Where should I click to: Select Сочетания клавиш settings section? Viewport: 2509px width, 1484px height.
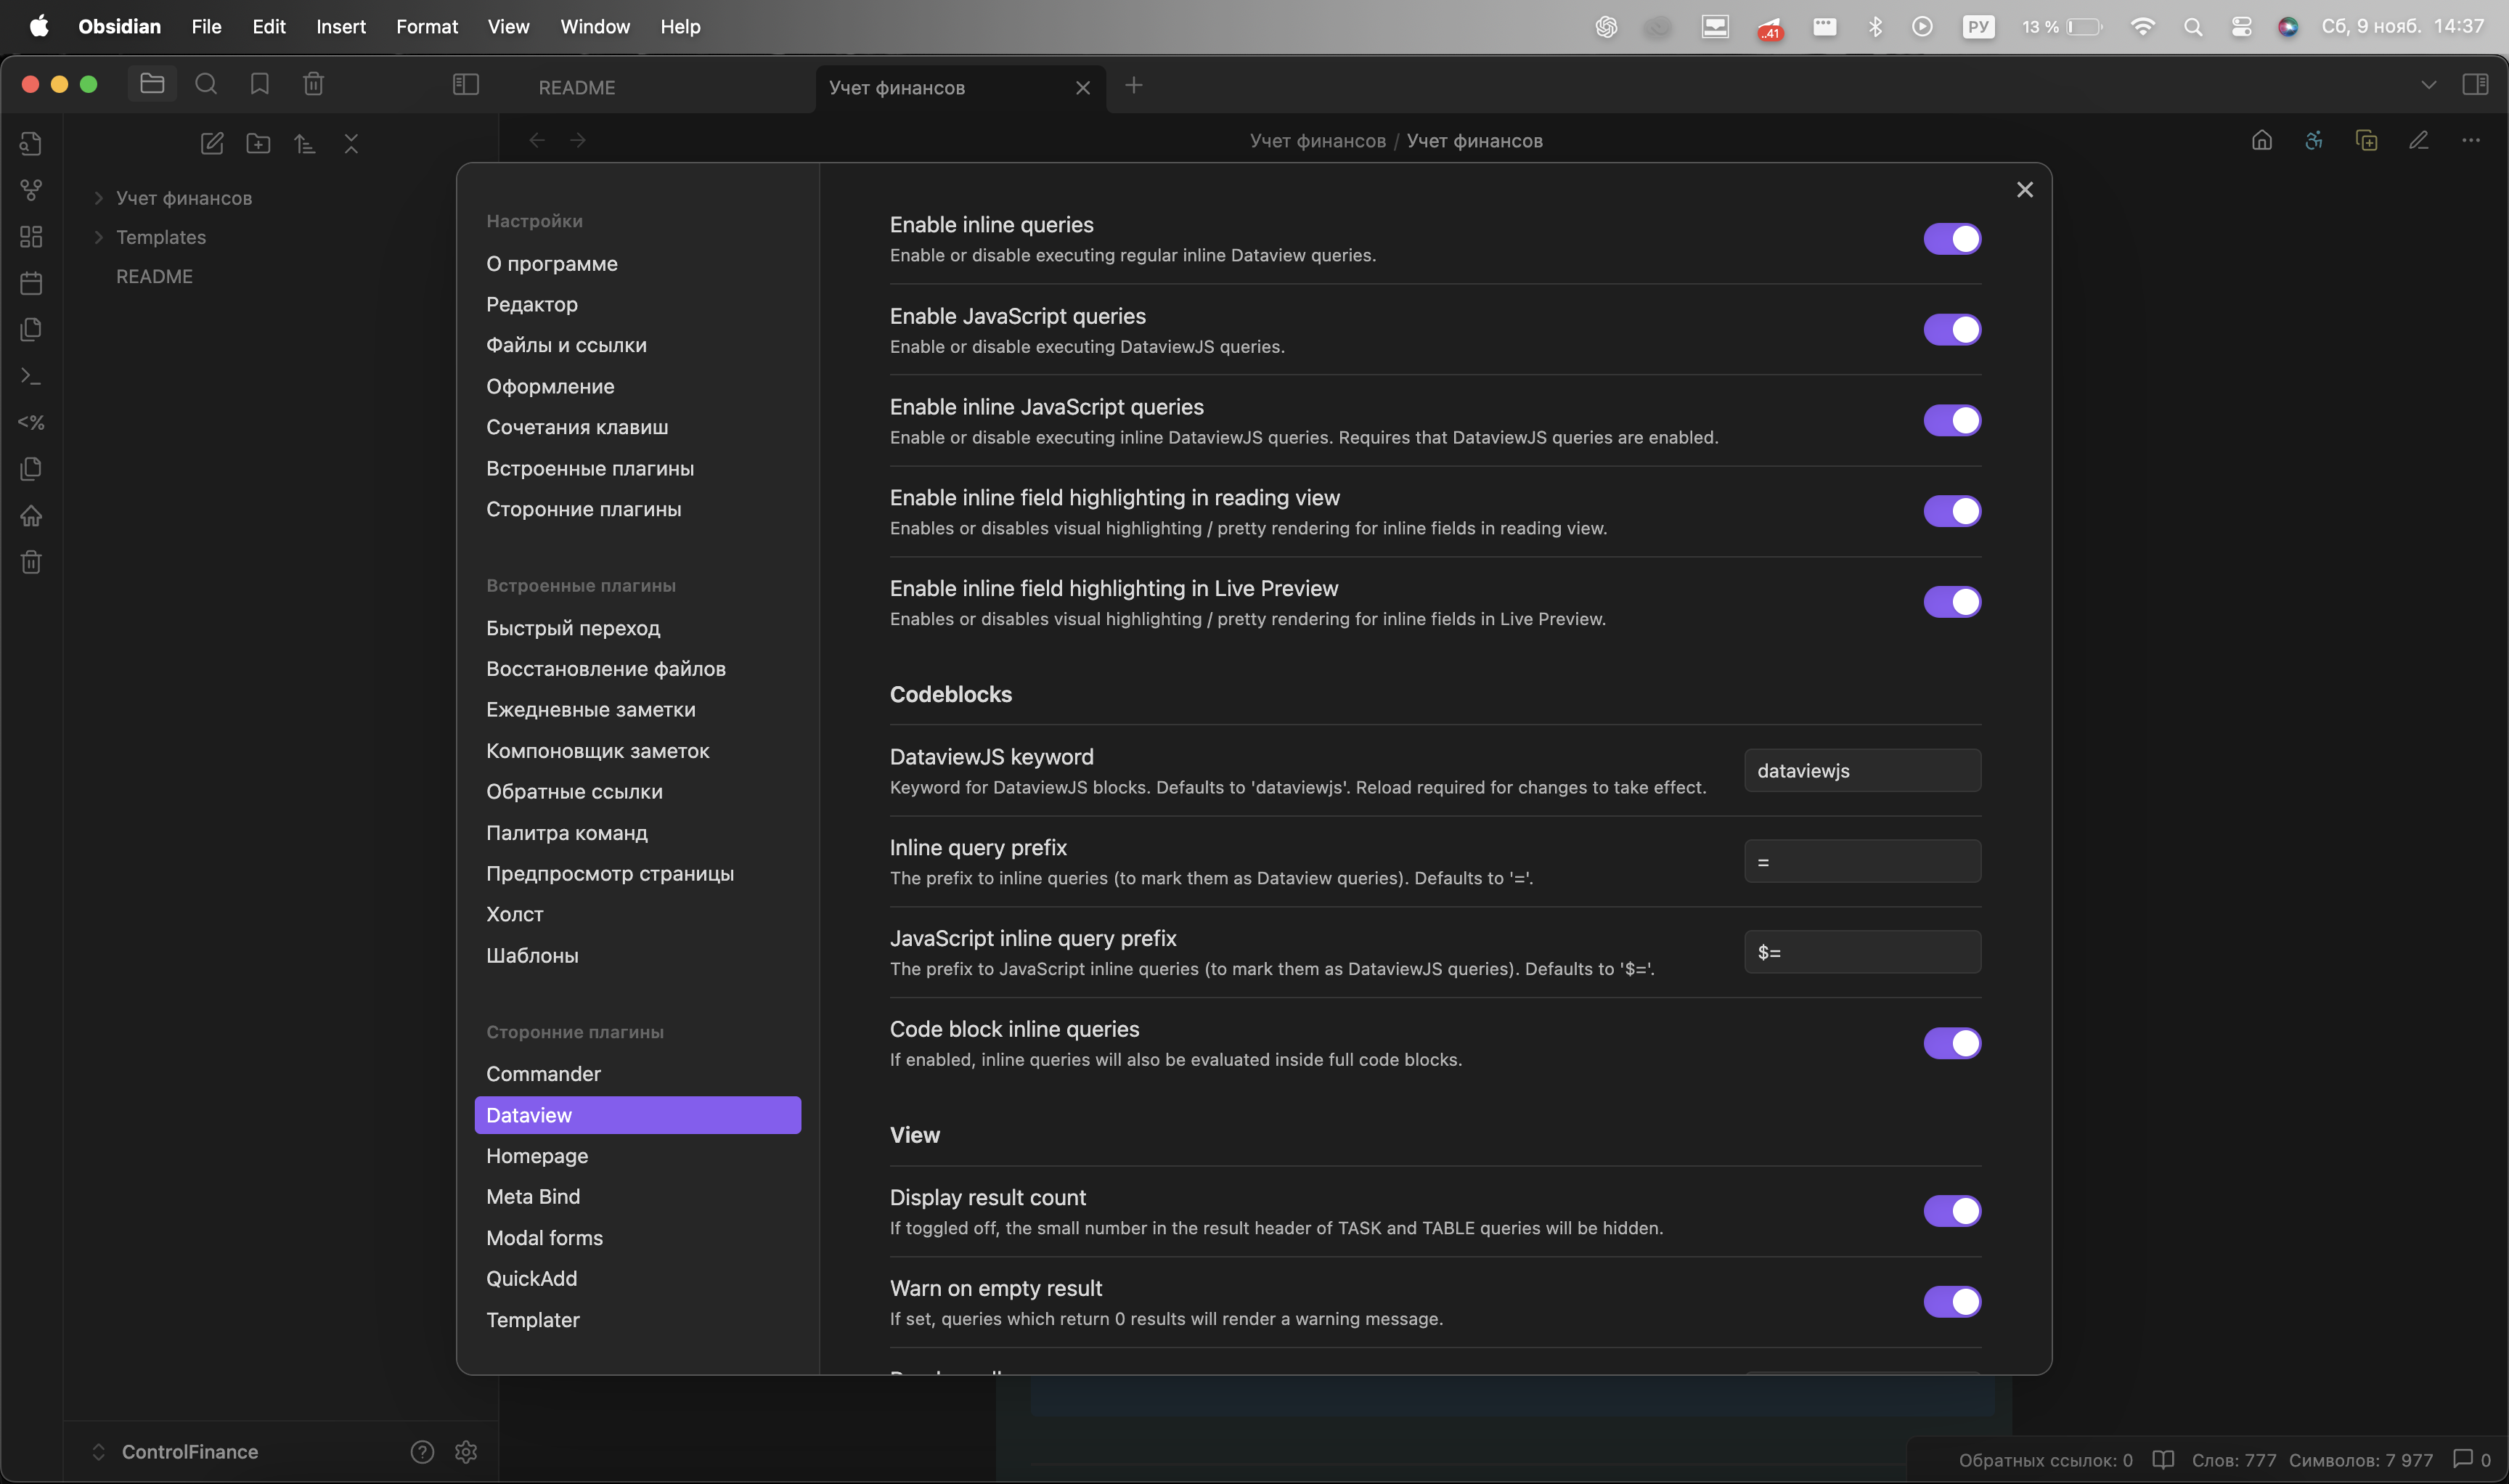click(577, 427)
